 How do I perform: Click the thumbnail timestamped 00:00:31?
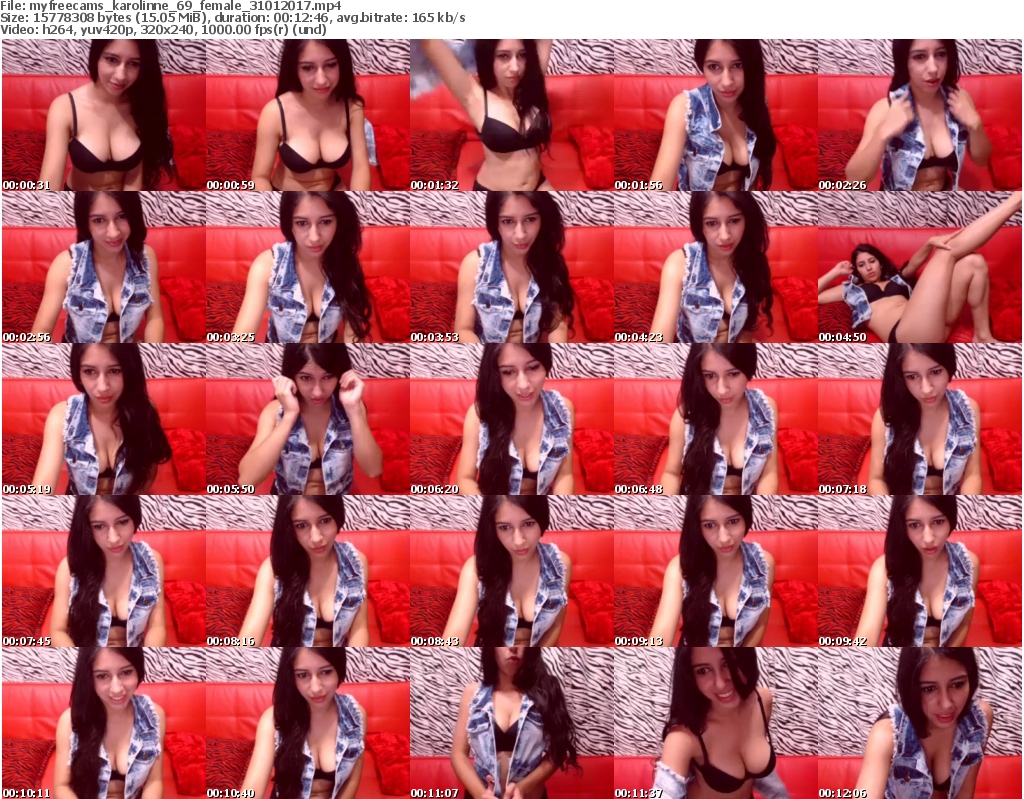103,116
